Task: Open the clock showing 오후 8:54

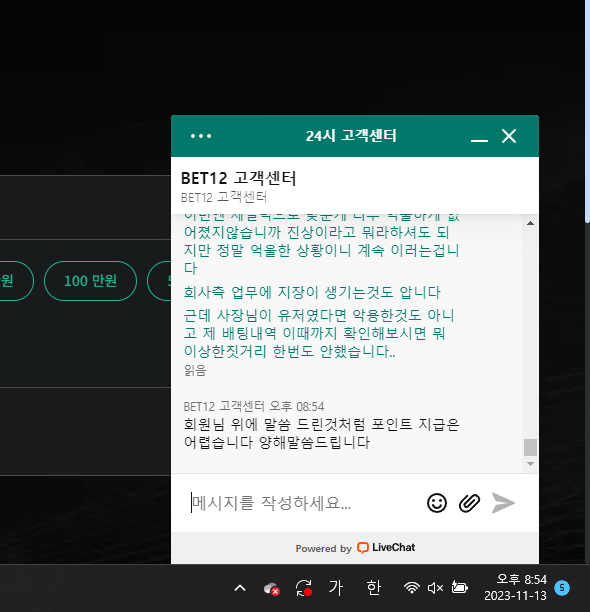Action: (515, 587)
